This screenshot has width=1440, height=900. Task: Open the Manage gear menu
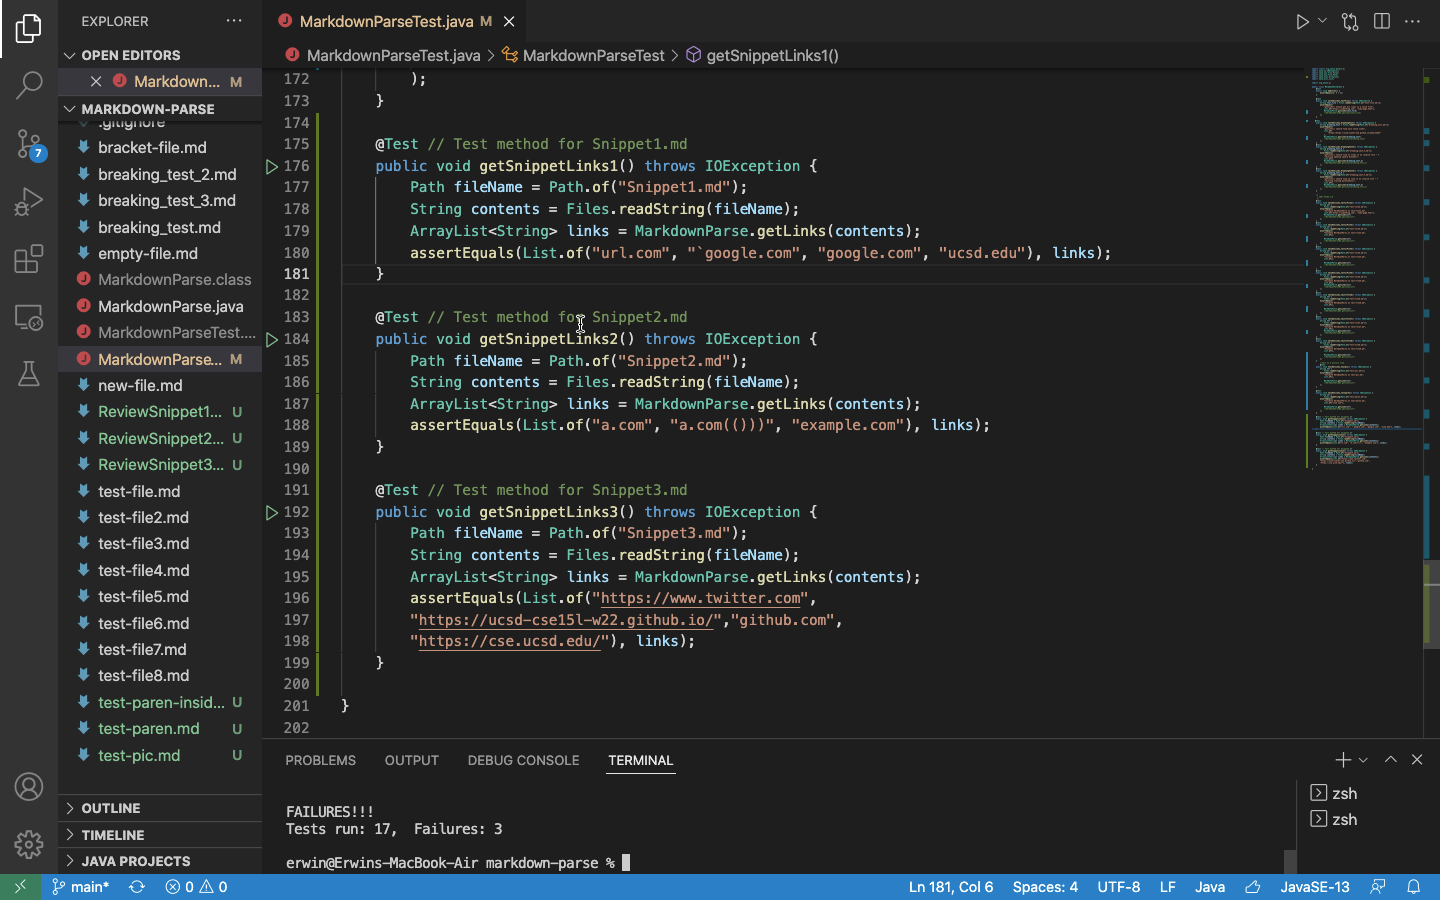(x=29, y=844)
